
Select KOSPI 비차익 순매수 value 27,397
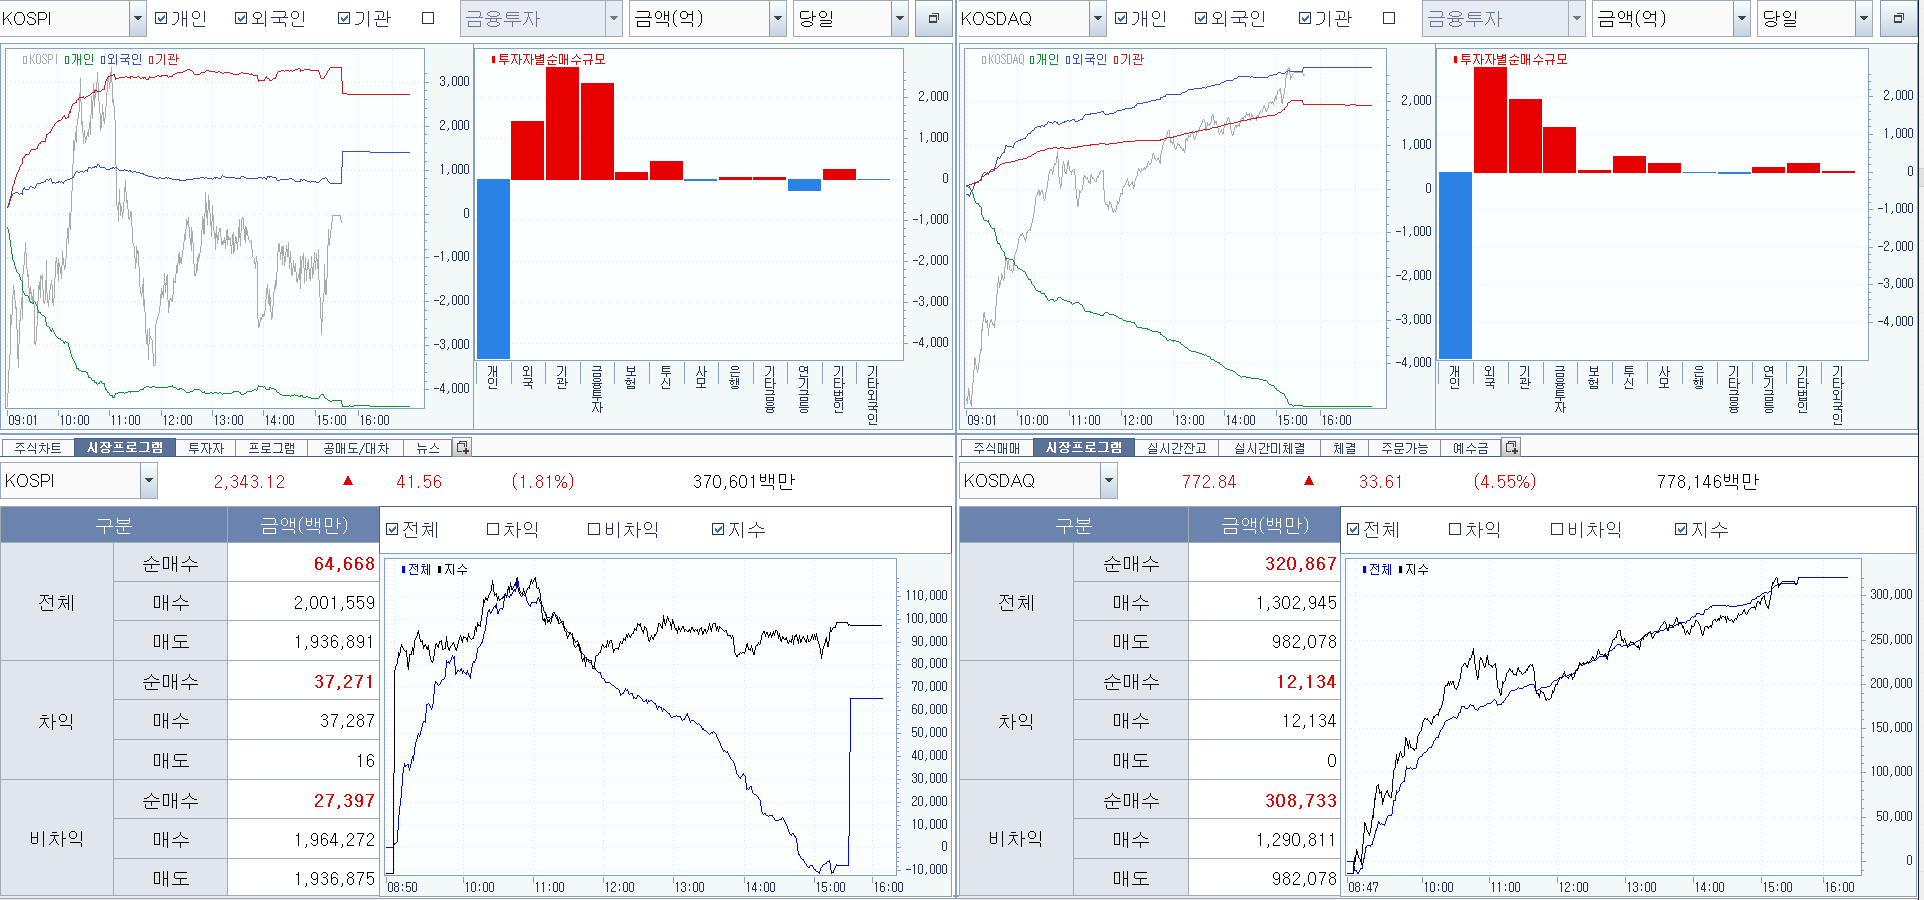[344, 801]
